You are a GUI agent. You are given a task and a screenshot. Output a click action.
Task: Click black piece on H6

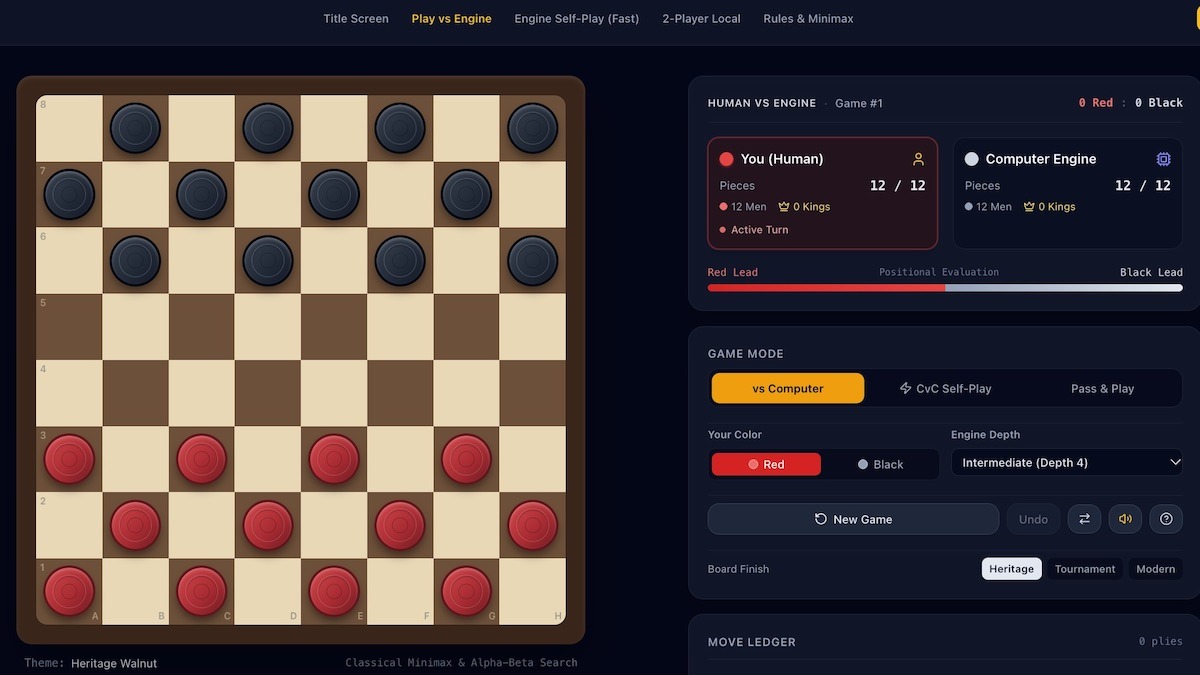pos(532,261)
